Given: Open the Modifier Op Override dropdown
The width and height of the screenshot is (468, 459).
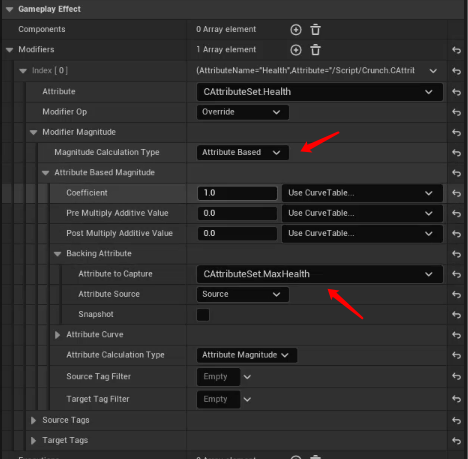Looking at the screenshot, I should coord(243,112).
